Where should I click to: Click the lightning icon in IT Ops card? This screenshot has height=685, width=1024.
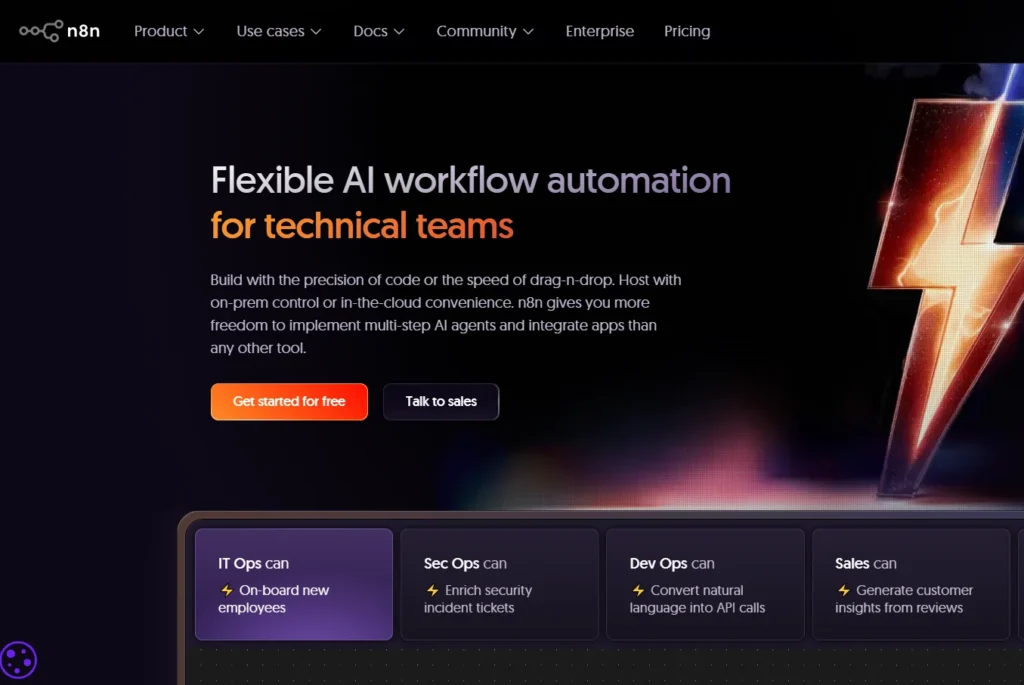click(227, 591)
